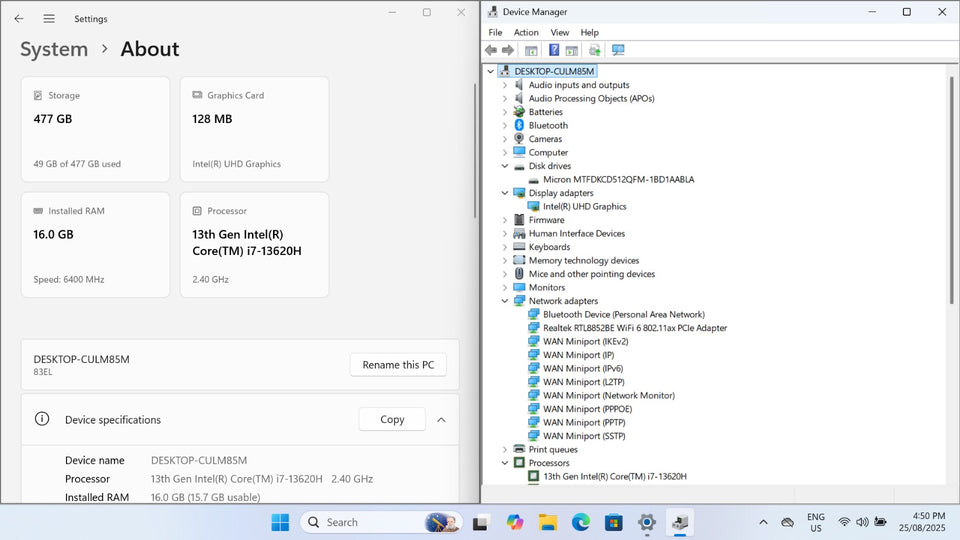Image resolution: width=960 pixels, height=540 pixels.
Task: Click ENG US language indicator
Action: pyautogui.click(x=816, y=522)
